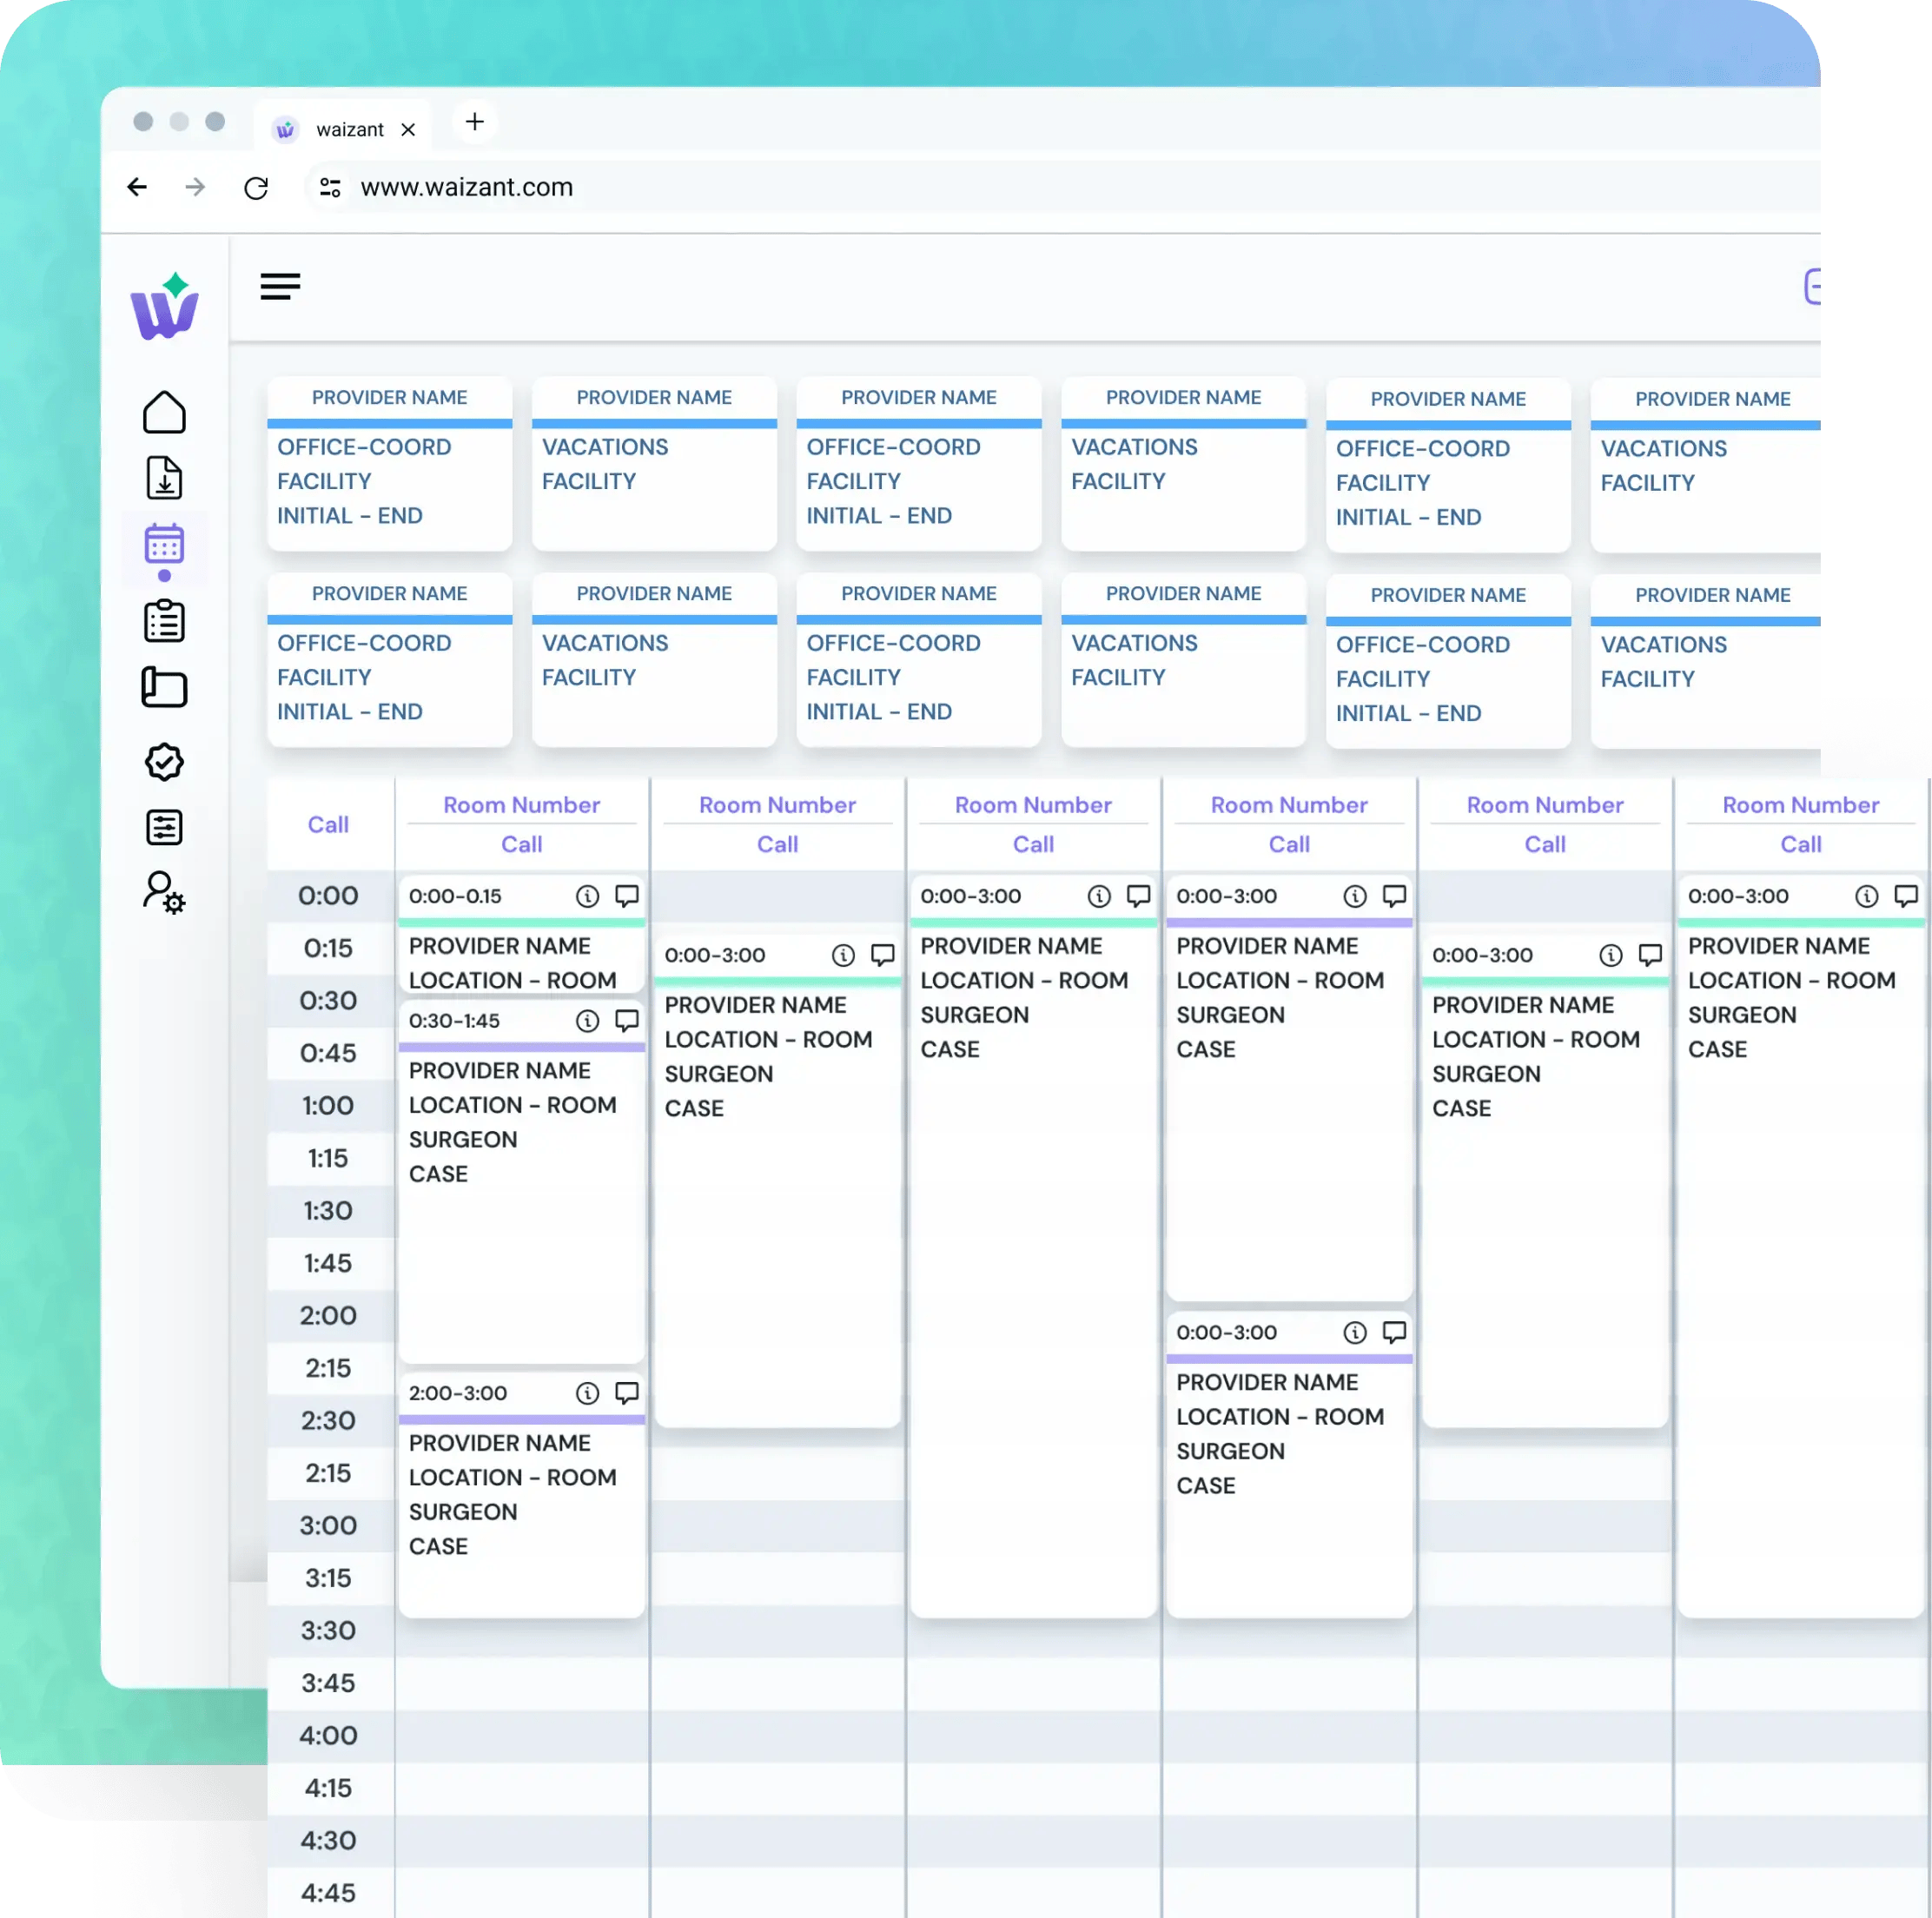The height and width of the screenshot is (1918, 1932).
Task: Click info icon on 0:00-0.15 card
Action: pos(587,896)
